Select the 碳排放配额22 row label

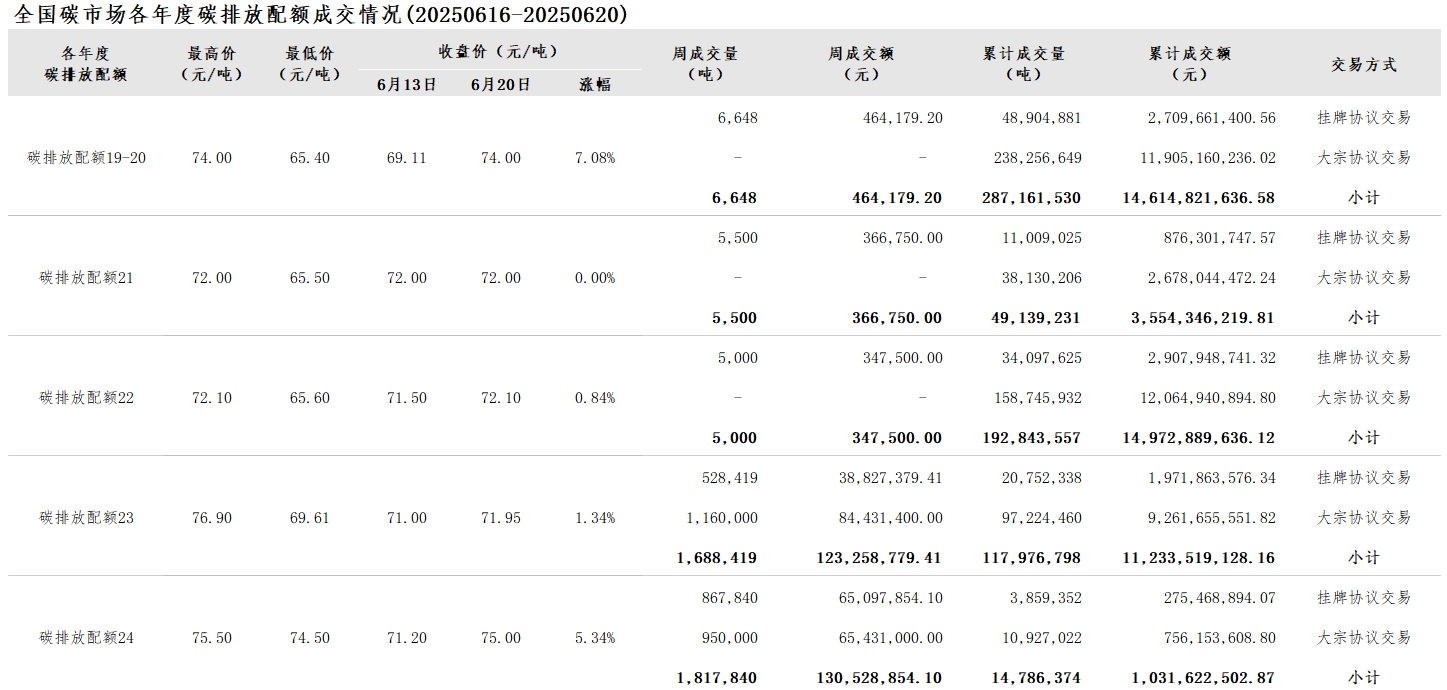pos(87,398)
